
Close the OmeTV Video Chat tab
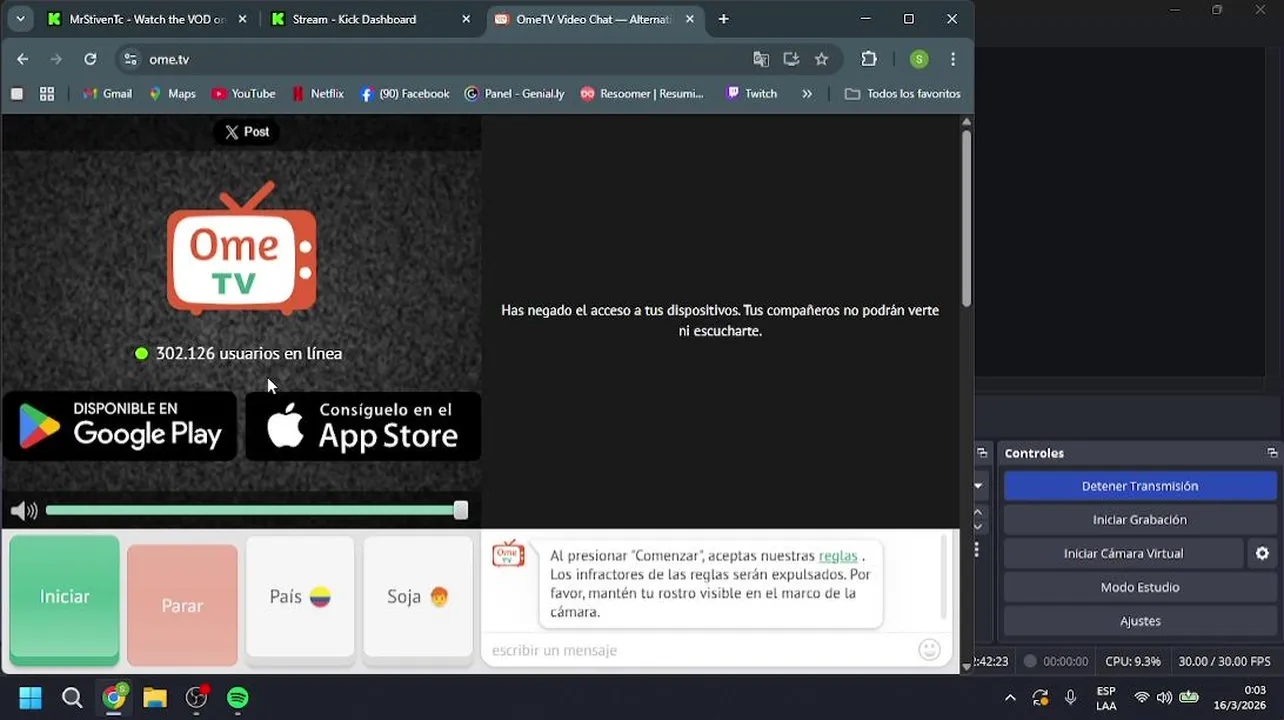tap(689, 19)
